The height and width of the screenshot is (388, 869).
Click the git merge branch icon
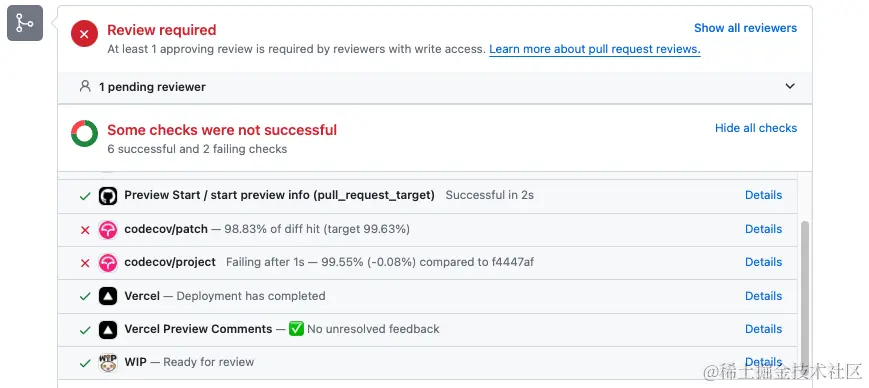click(25, 23)
